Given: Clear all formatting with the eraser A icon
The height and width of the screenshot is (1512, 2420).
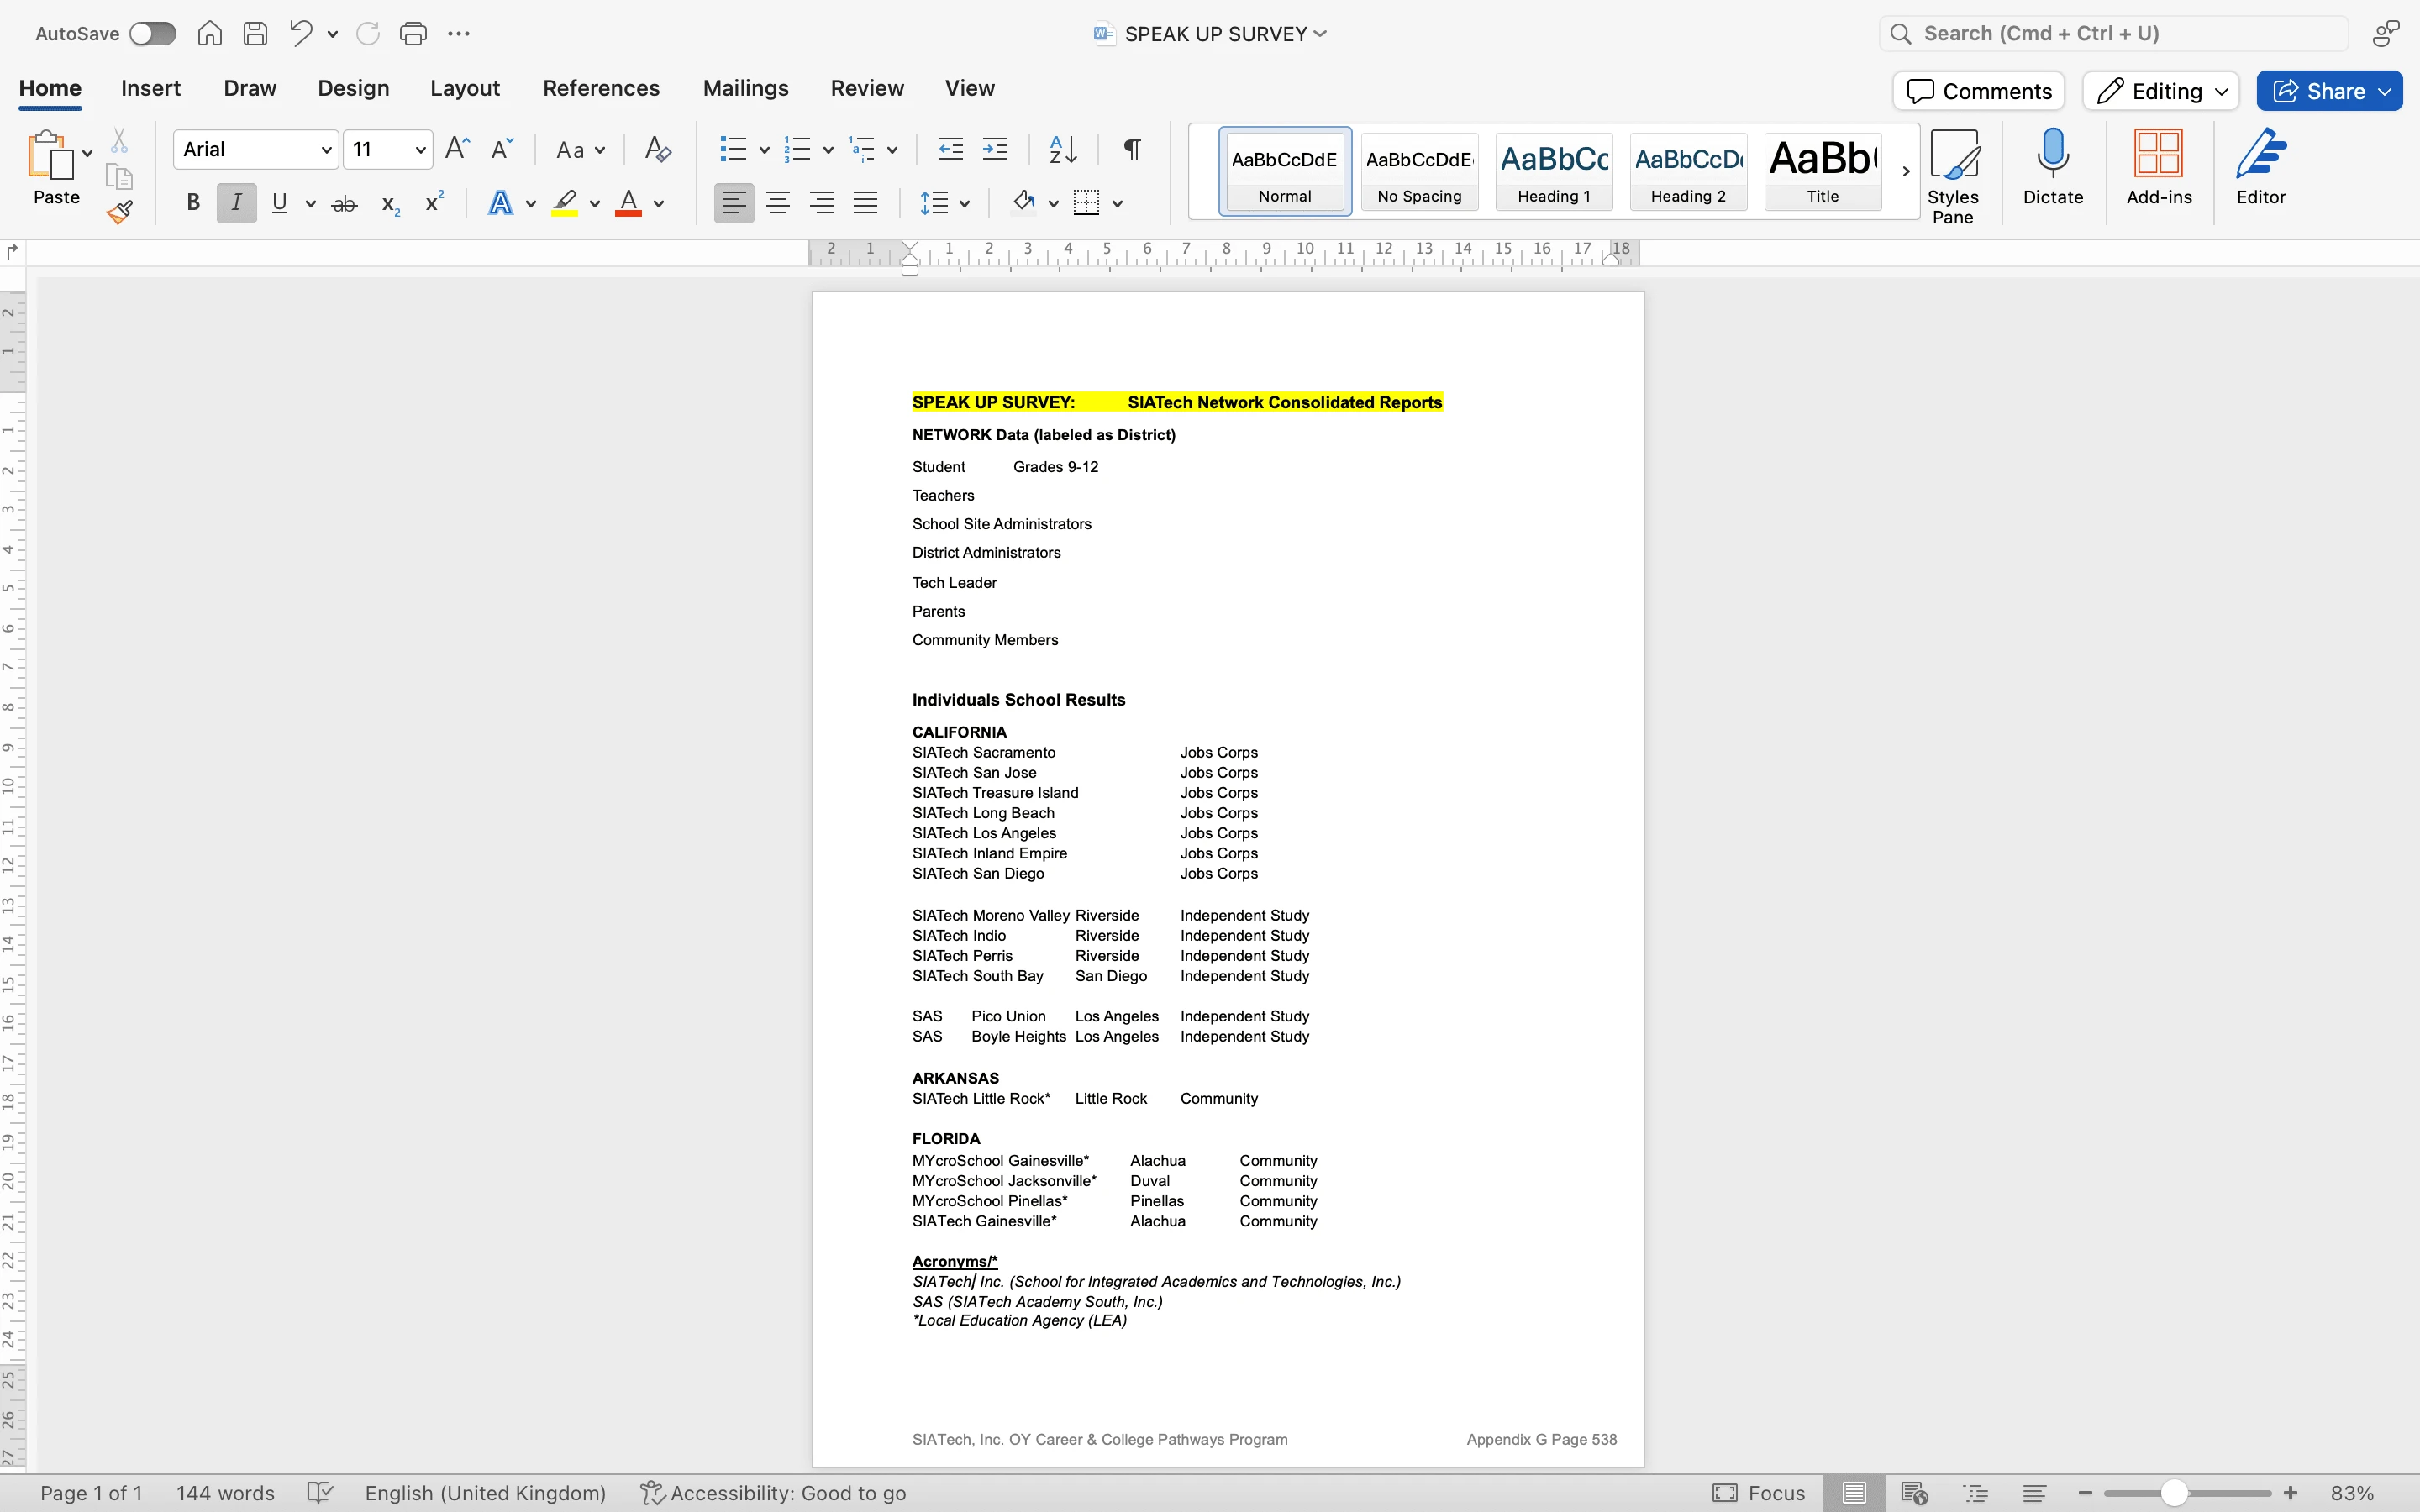Looking at the screenshot, I should click(x=657, y=149).
